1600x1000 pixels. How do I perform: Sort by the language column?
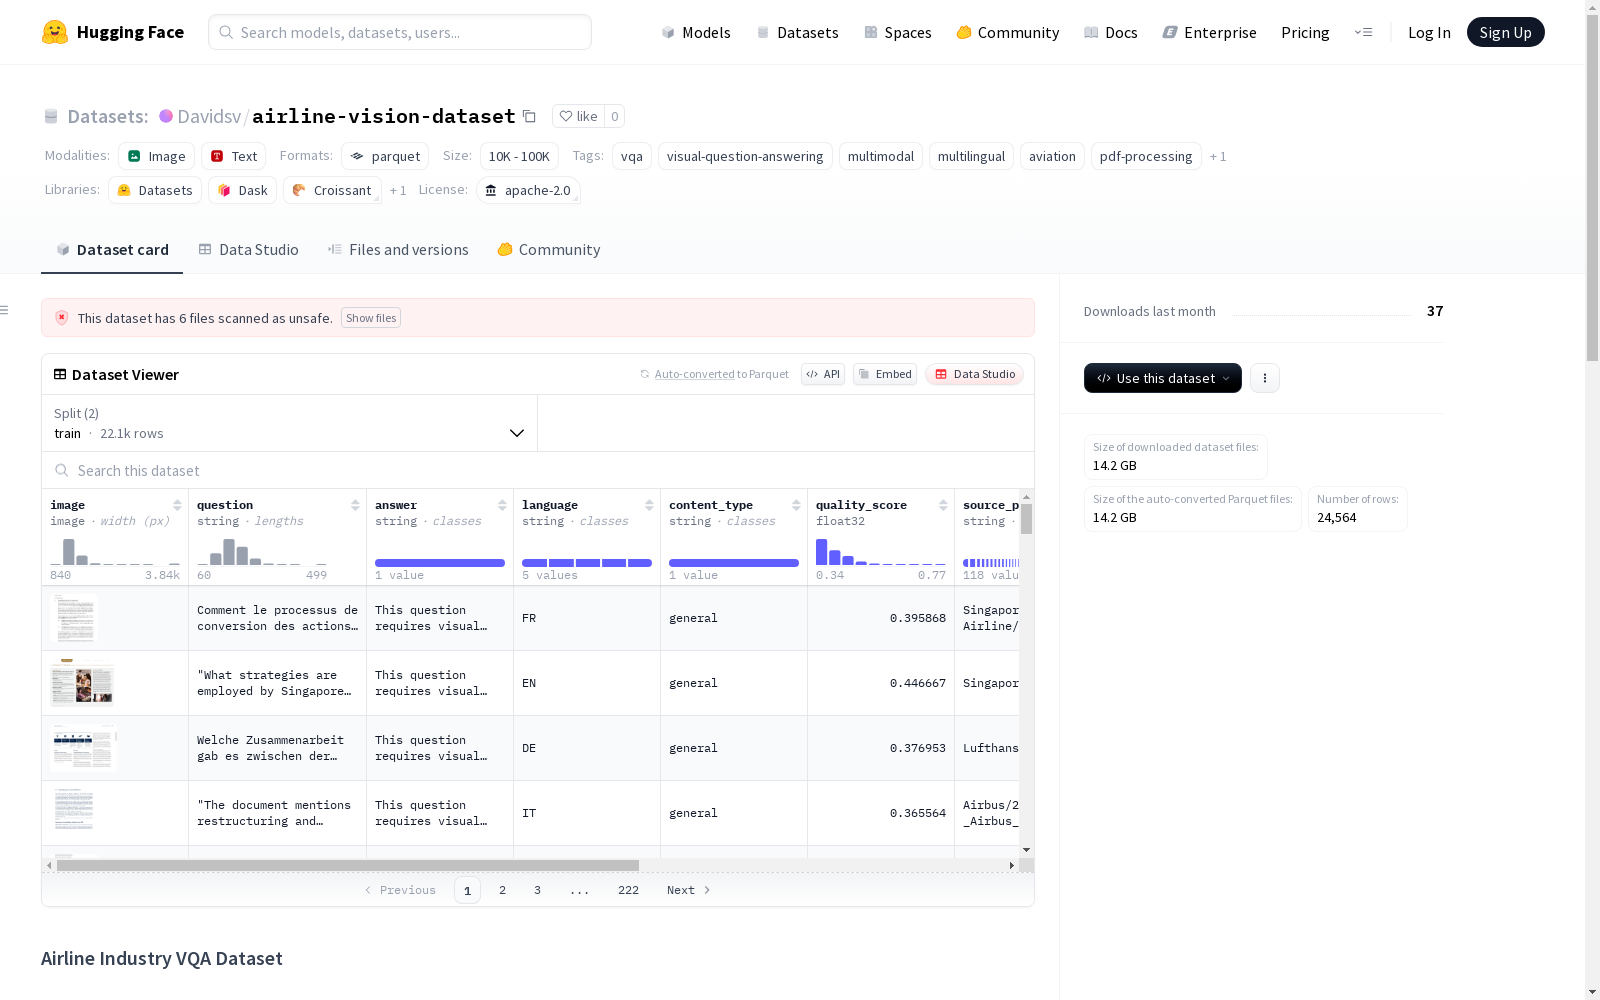pyautogui.click(x=649, y=505)
